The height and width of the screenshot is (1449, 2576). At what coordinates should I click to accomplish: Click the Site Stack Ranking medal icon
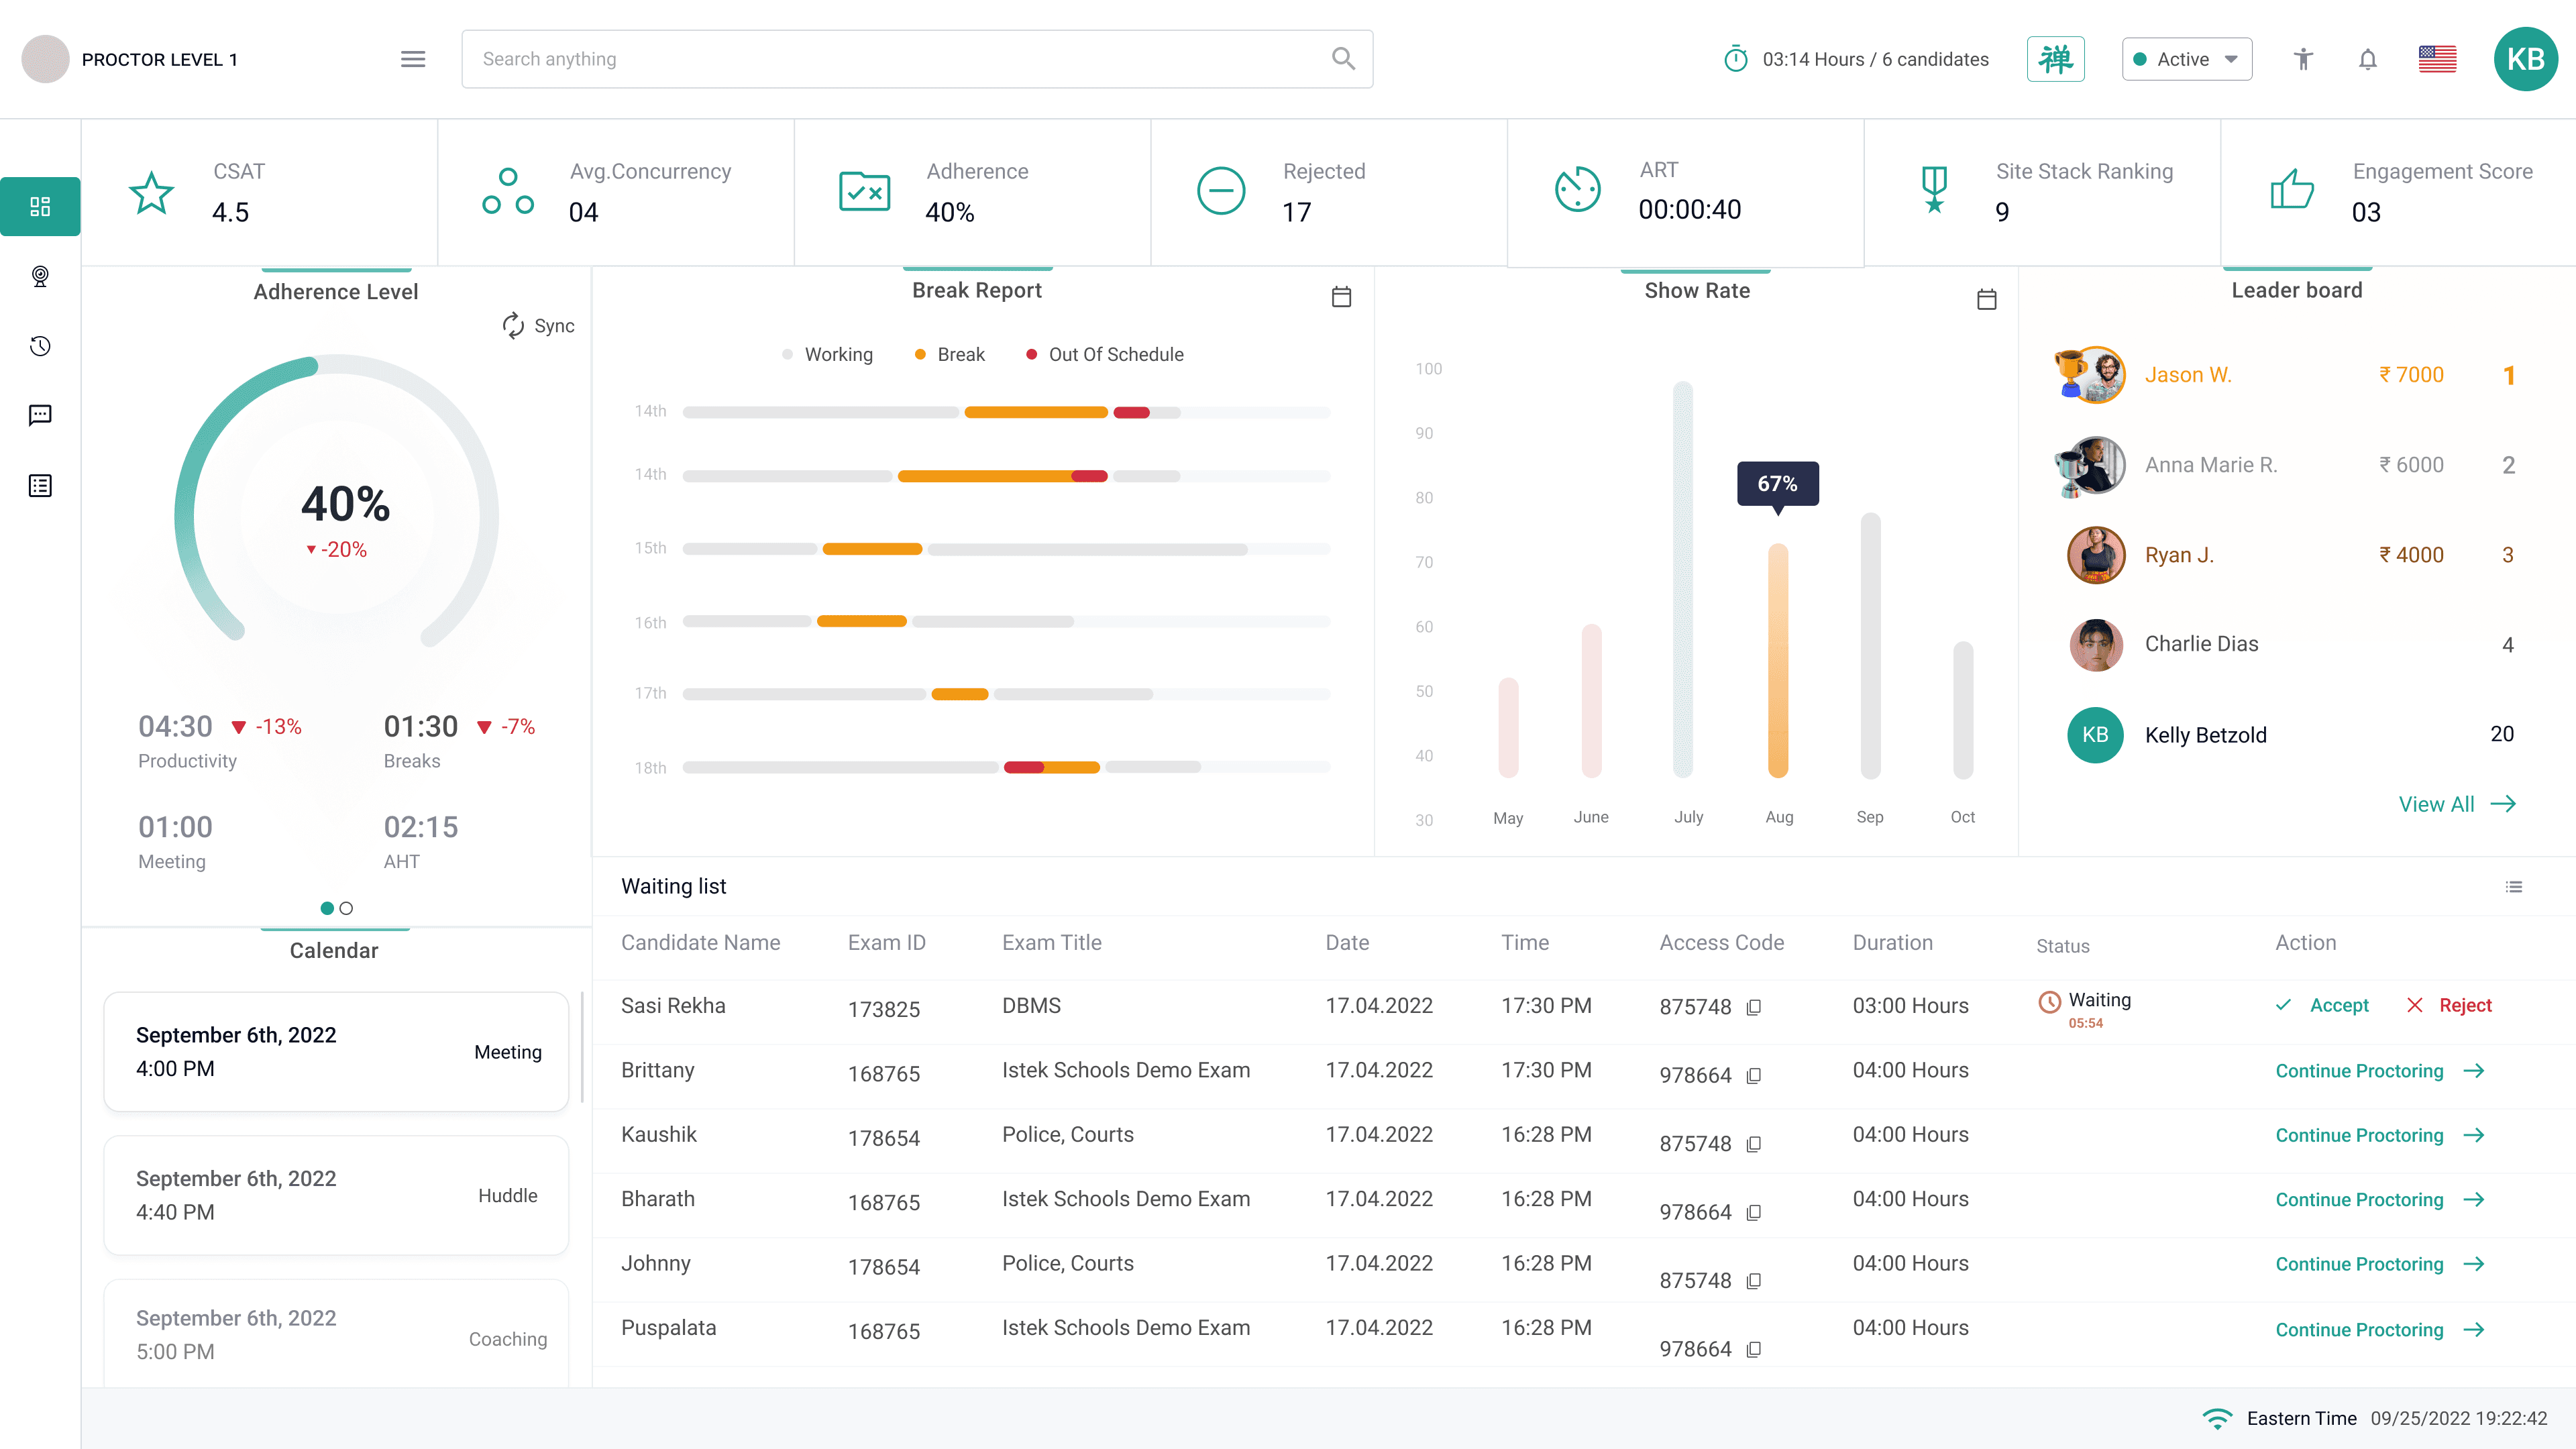click(1934, 190)
